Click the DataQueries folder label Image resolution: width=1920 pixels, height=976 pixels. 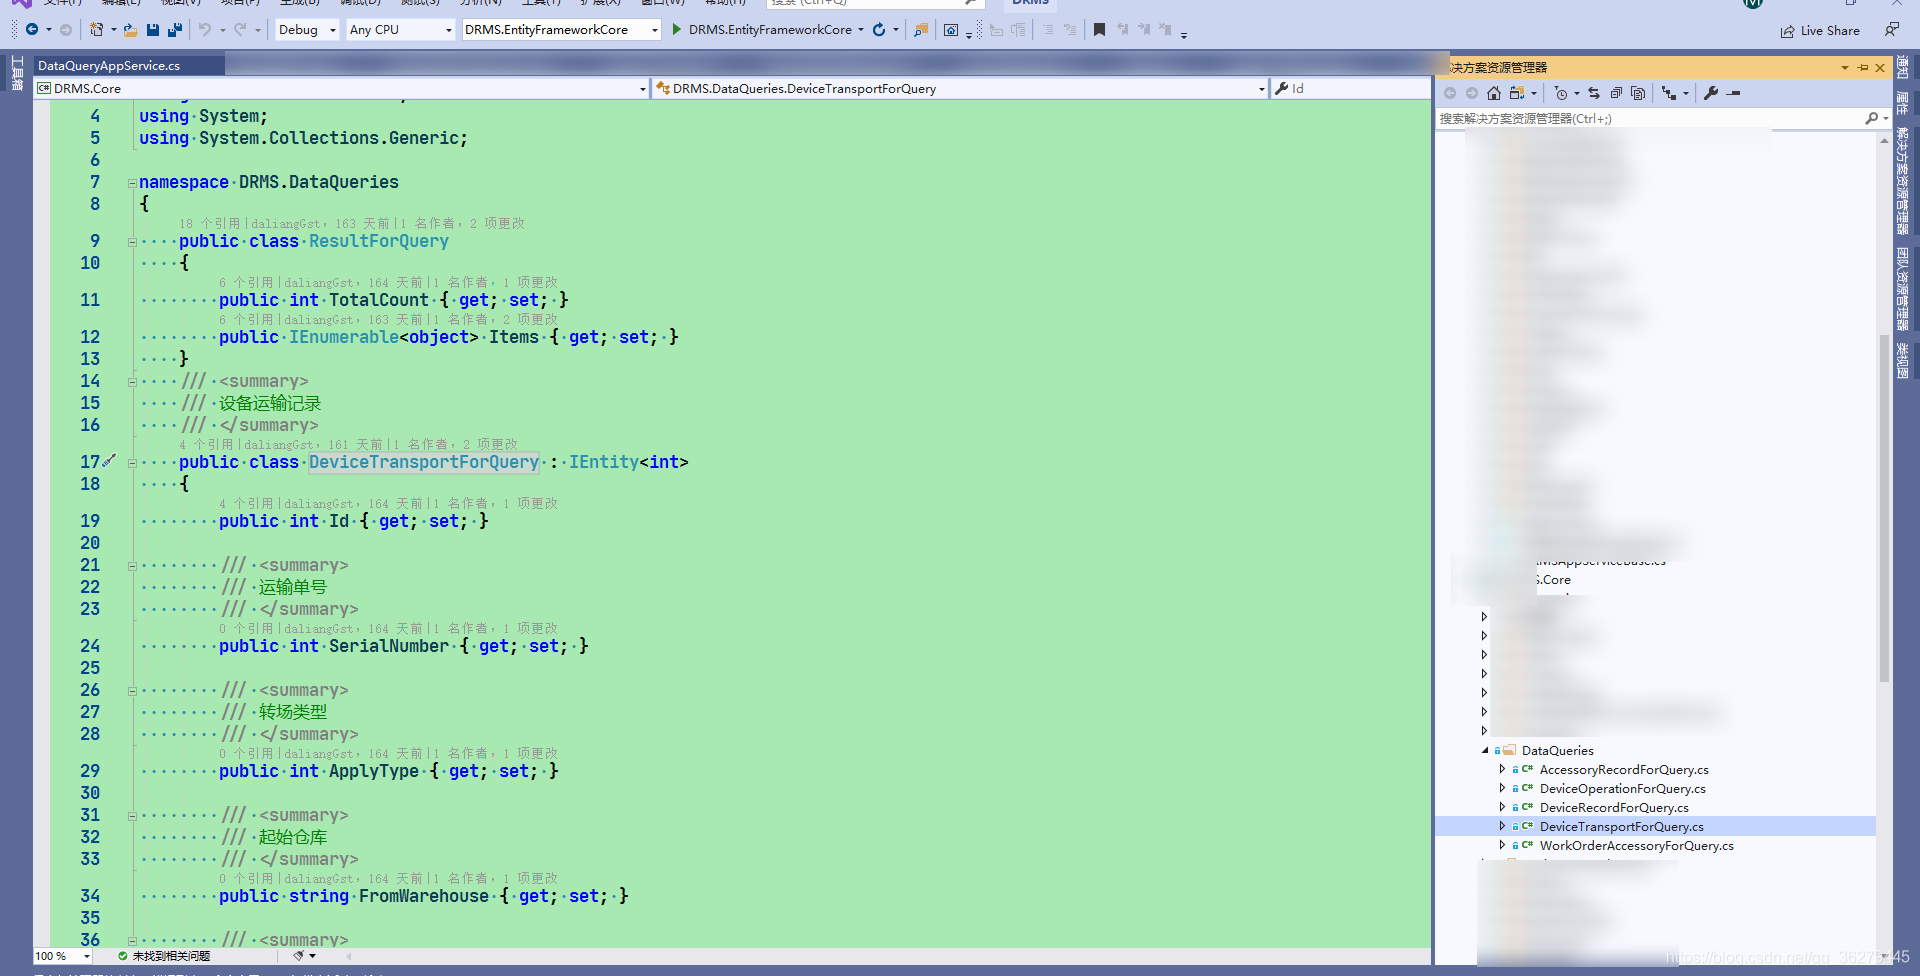click(1557, 751)
